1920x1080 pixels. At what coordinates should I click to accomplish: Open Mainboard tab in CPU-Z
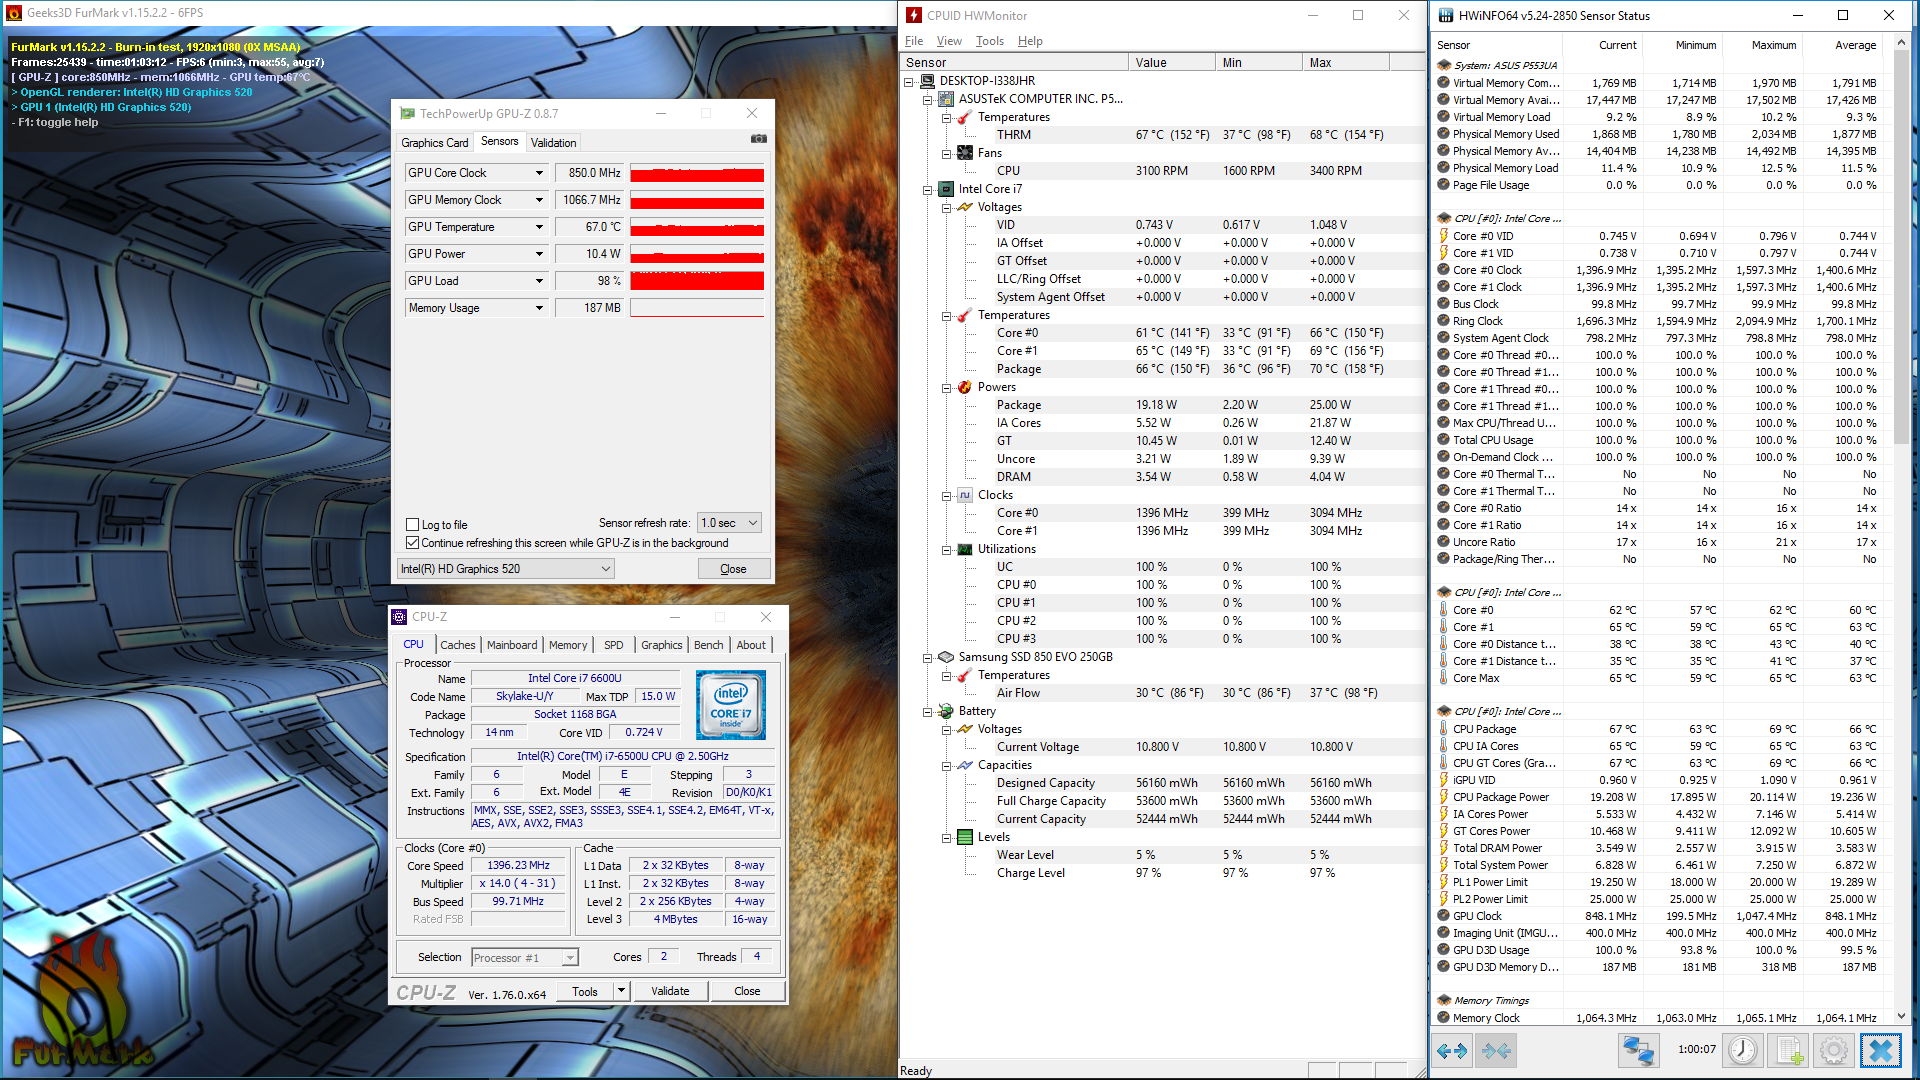tap(512, 645)
